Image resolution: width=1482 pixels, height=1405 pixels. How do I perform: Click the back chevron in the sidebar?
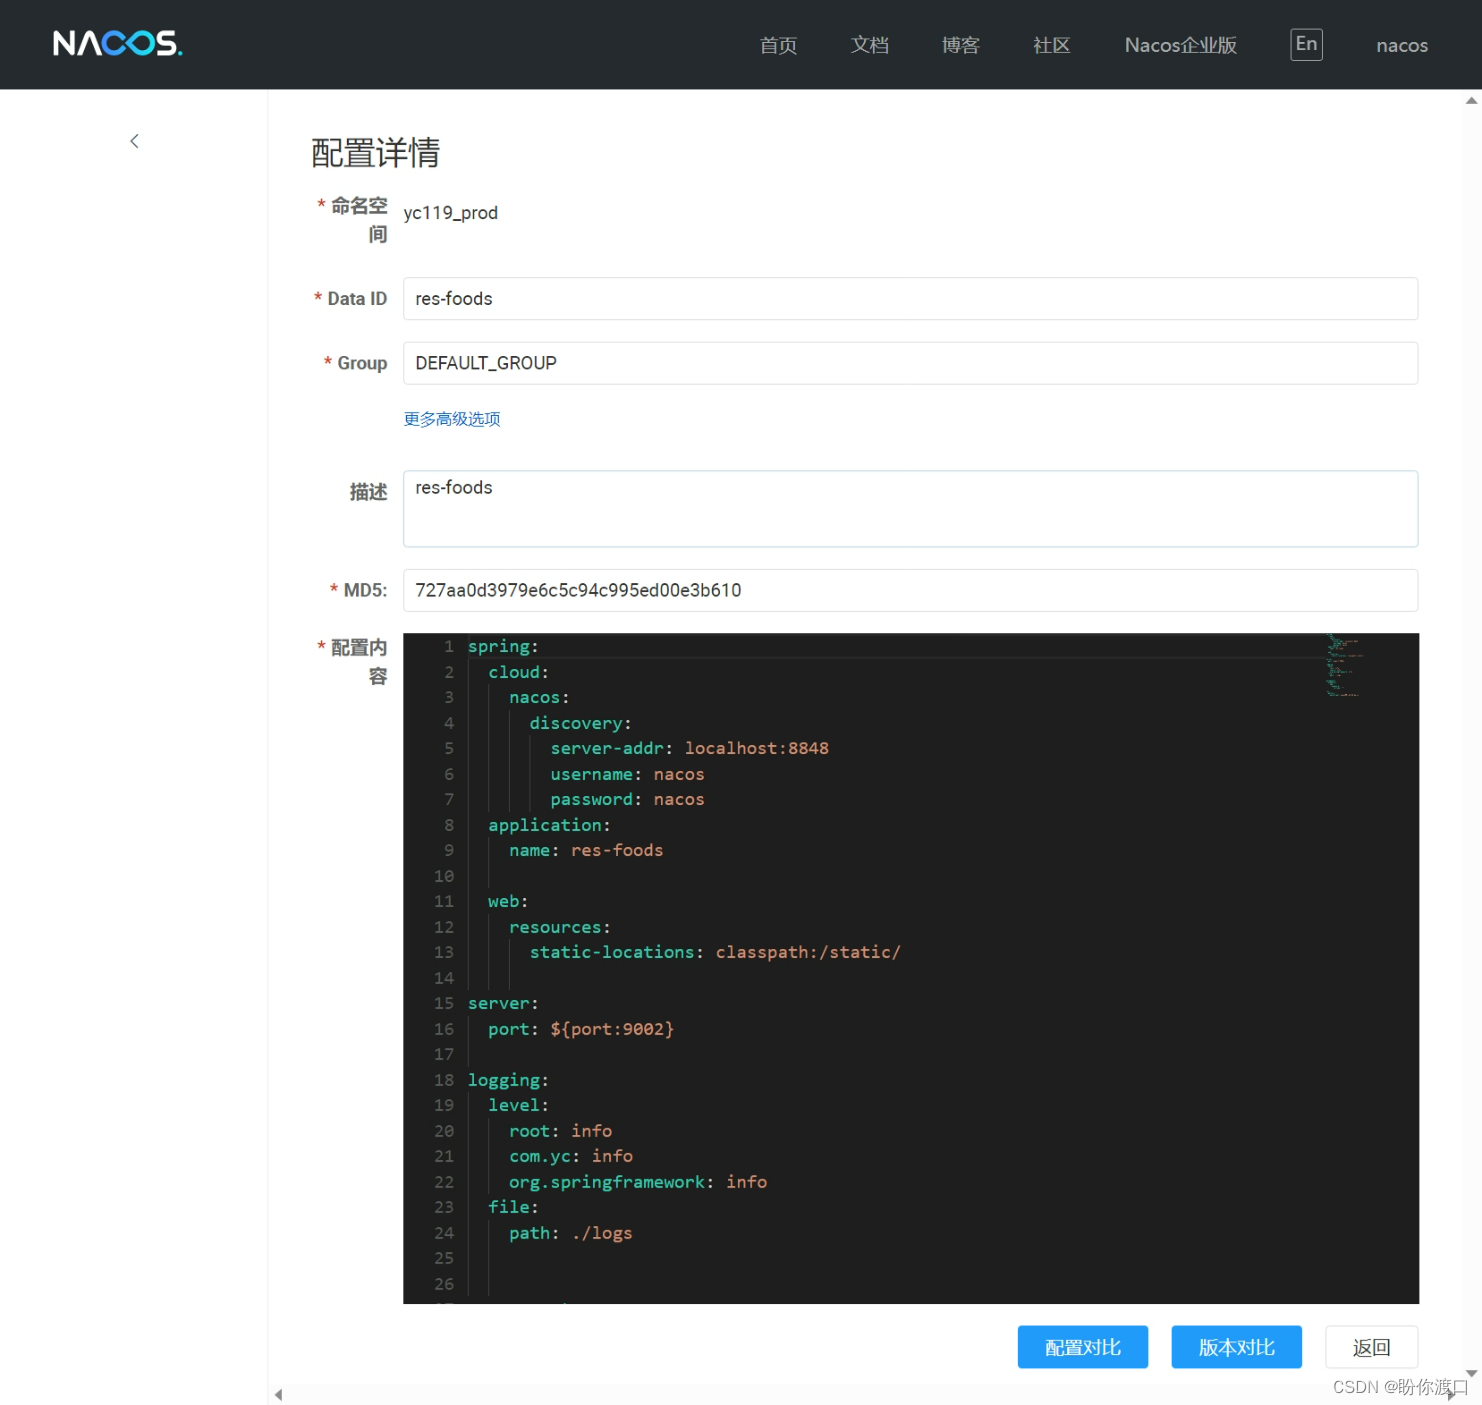click(x=134, y=140)
